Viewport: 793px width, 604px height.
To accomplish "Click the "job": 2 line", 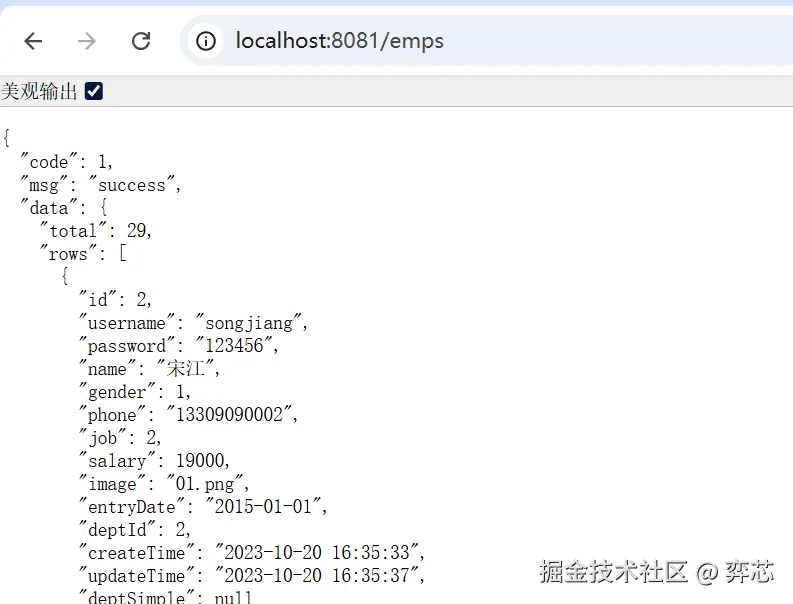I will point(119,438).
